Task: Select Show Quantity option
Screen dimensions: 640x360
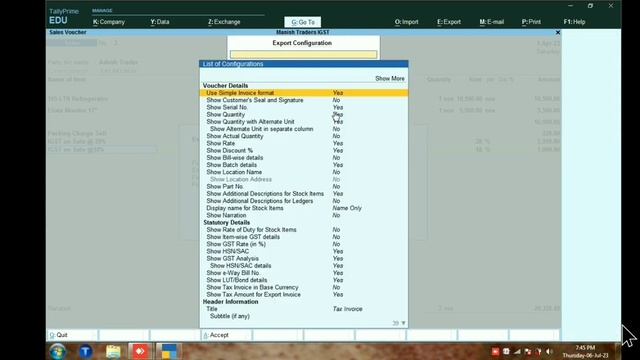Action: pyautogui.click(x=304, y=115)
